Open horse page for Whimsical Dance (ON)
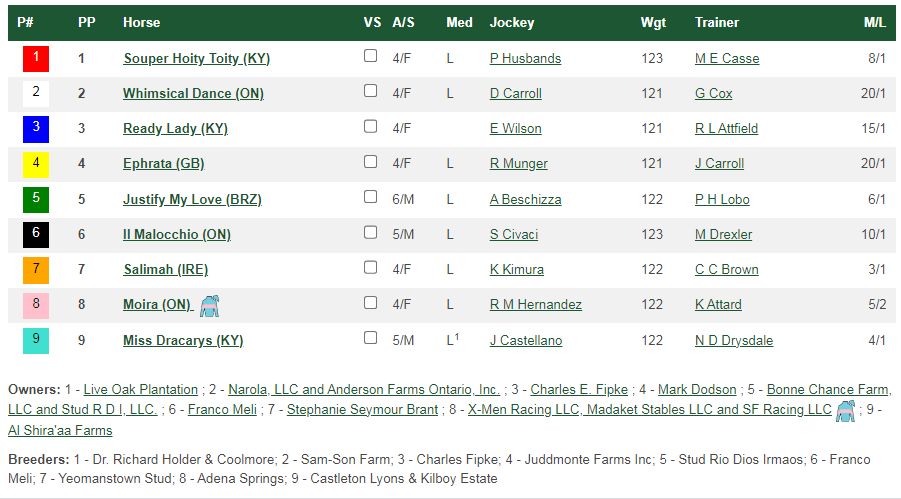The width and height of the screenshot is (901, 499). 193,94
